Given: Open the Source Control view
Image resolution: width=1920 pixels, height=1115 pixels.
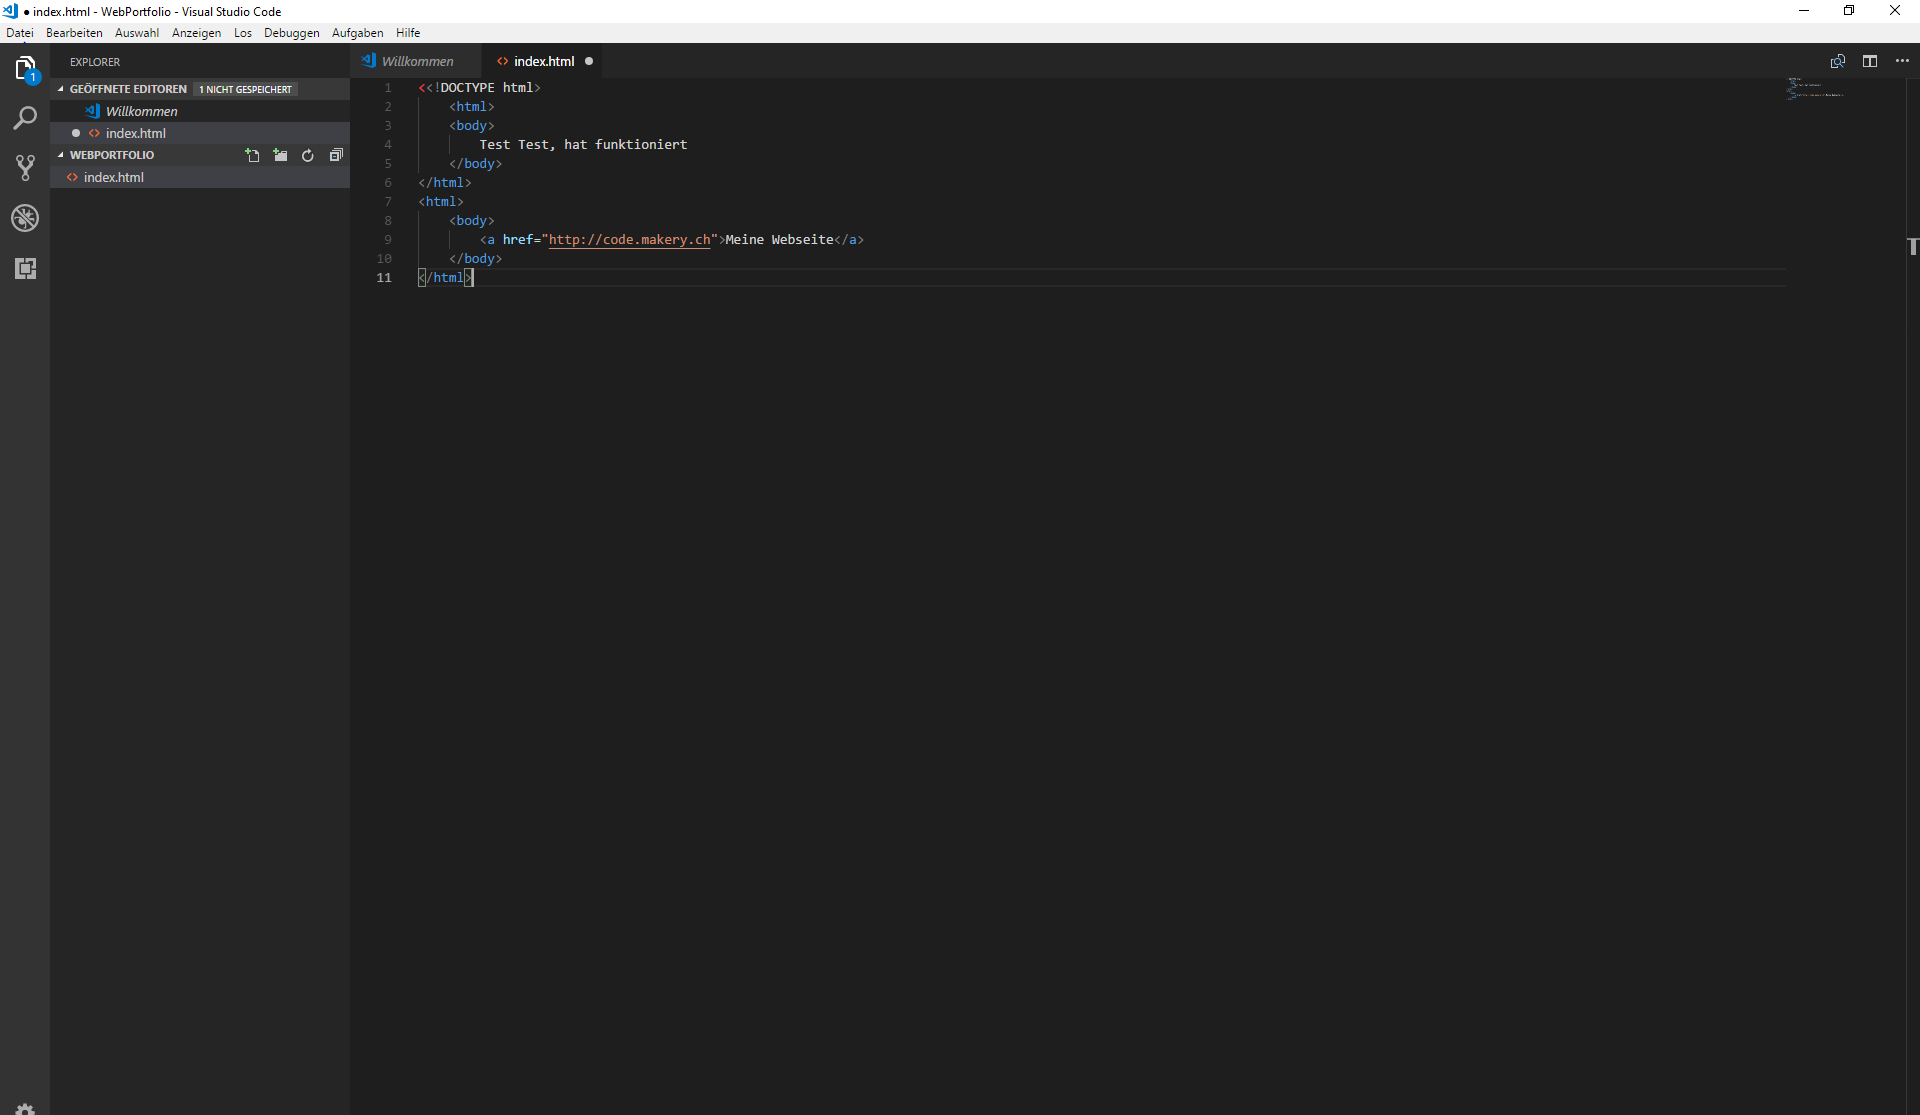Looking at the screenshot, I should (x=25, y=168).
